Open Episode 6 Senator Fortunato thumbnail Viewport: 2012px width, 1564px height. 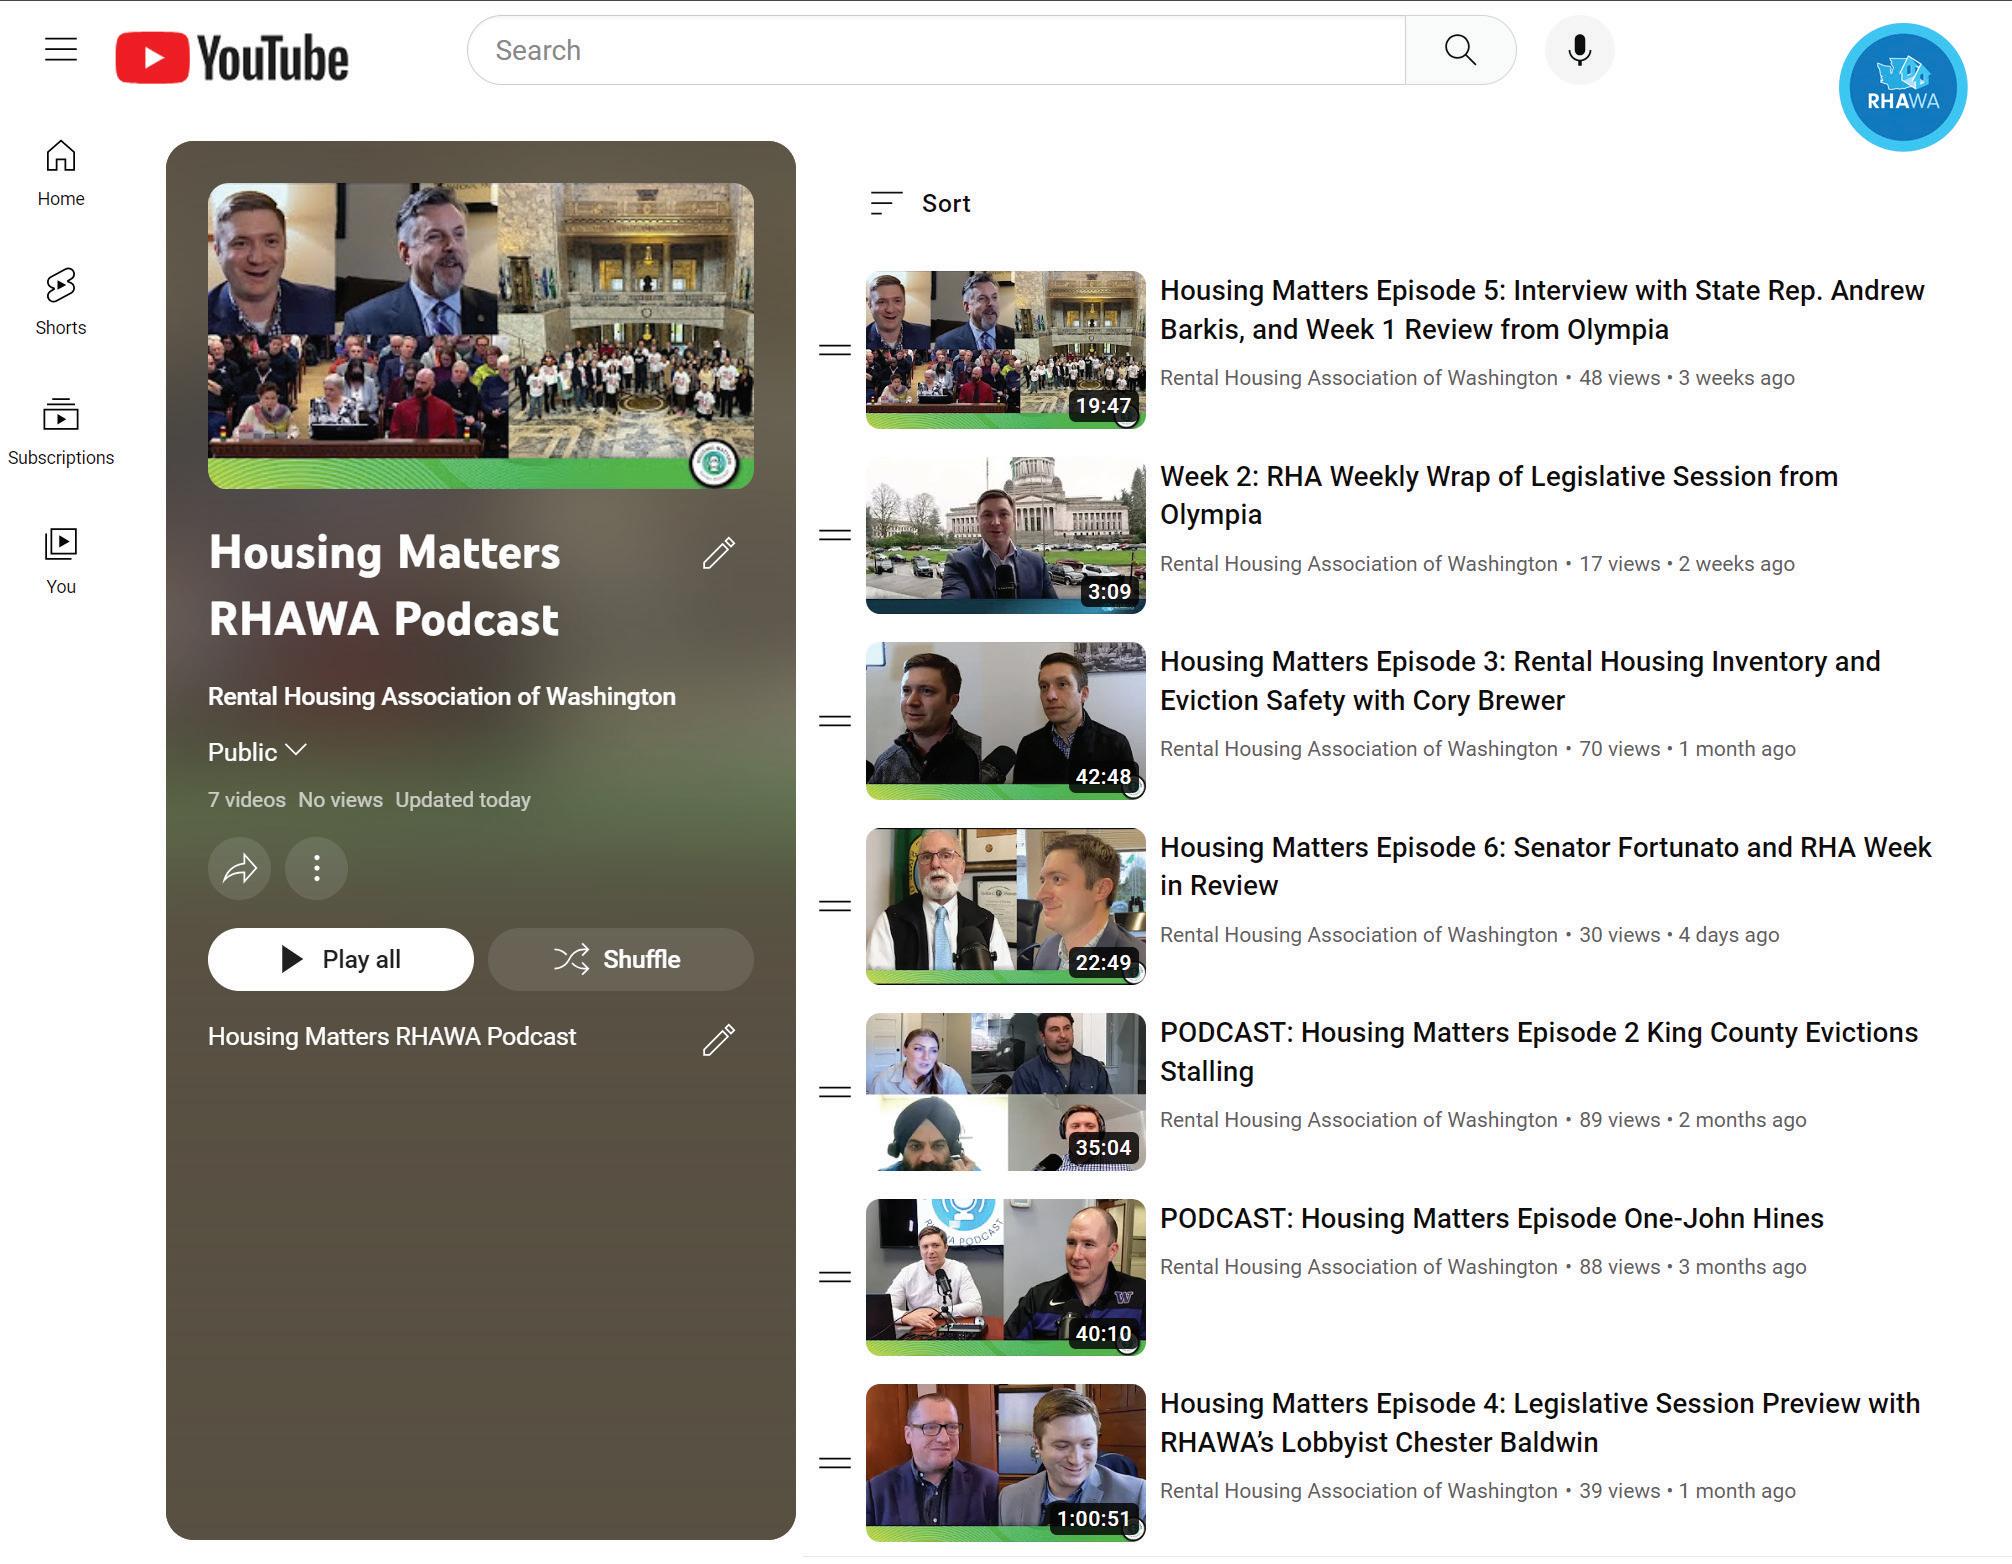tap(1005, 906)
